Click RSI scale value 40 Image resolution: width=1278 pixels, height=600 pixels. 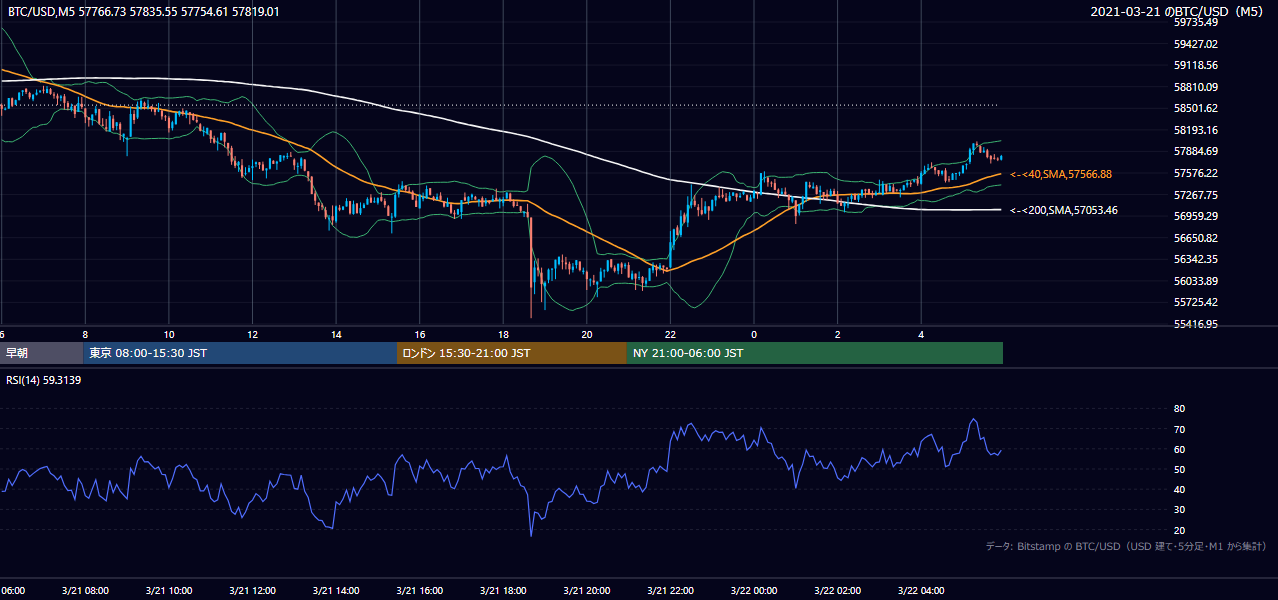1179,489
